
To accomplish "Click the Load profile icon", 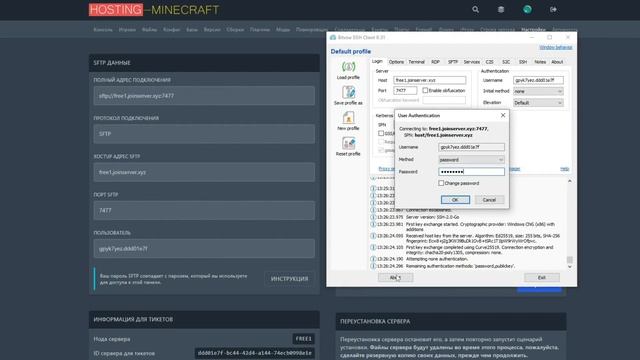I will pos(348,67).
